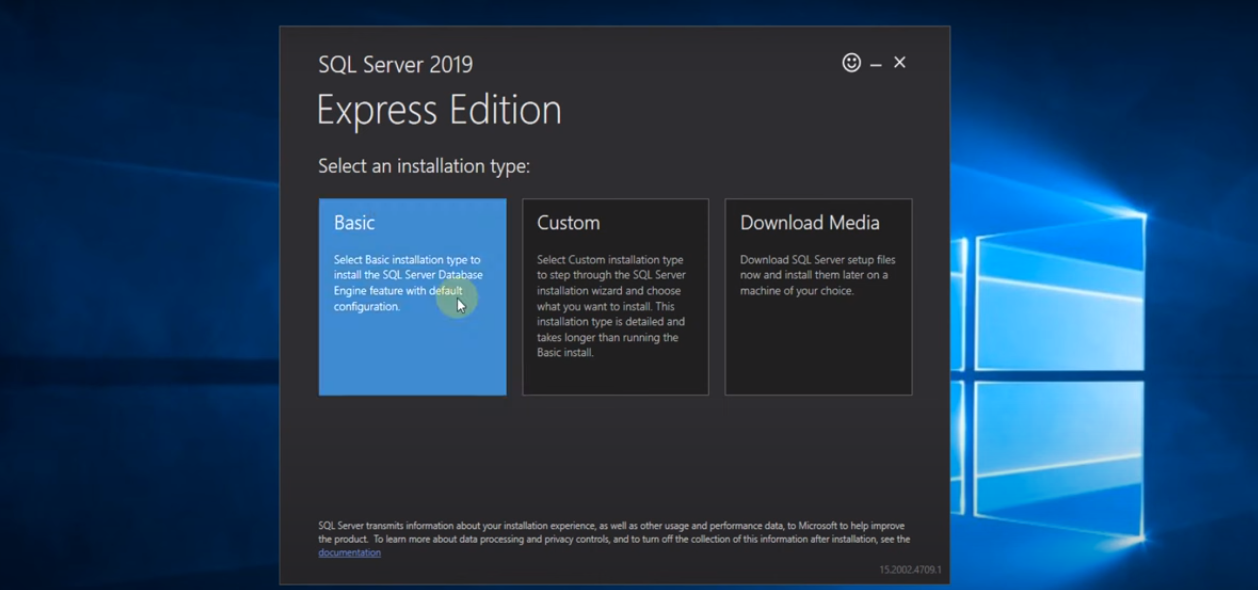
Task: Pick the Download Media option
Action: coord(818,297)
